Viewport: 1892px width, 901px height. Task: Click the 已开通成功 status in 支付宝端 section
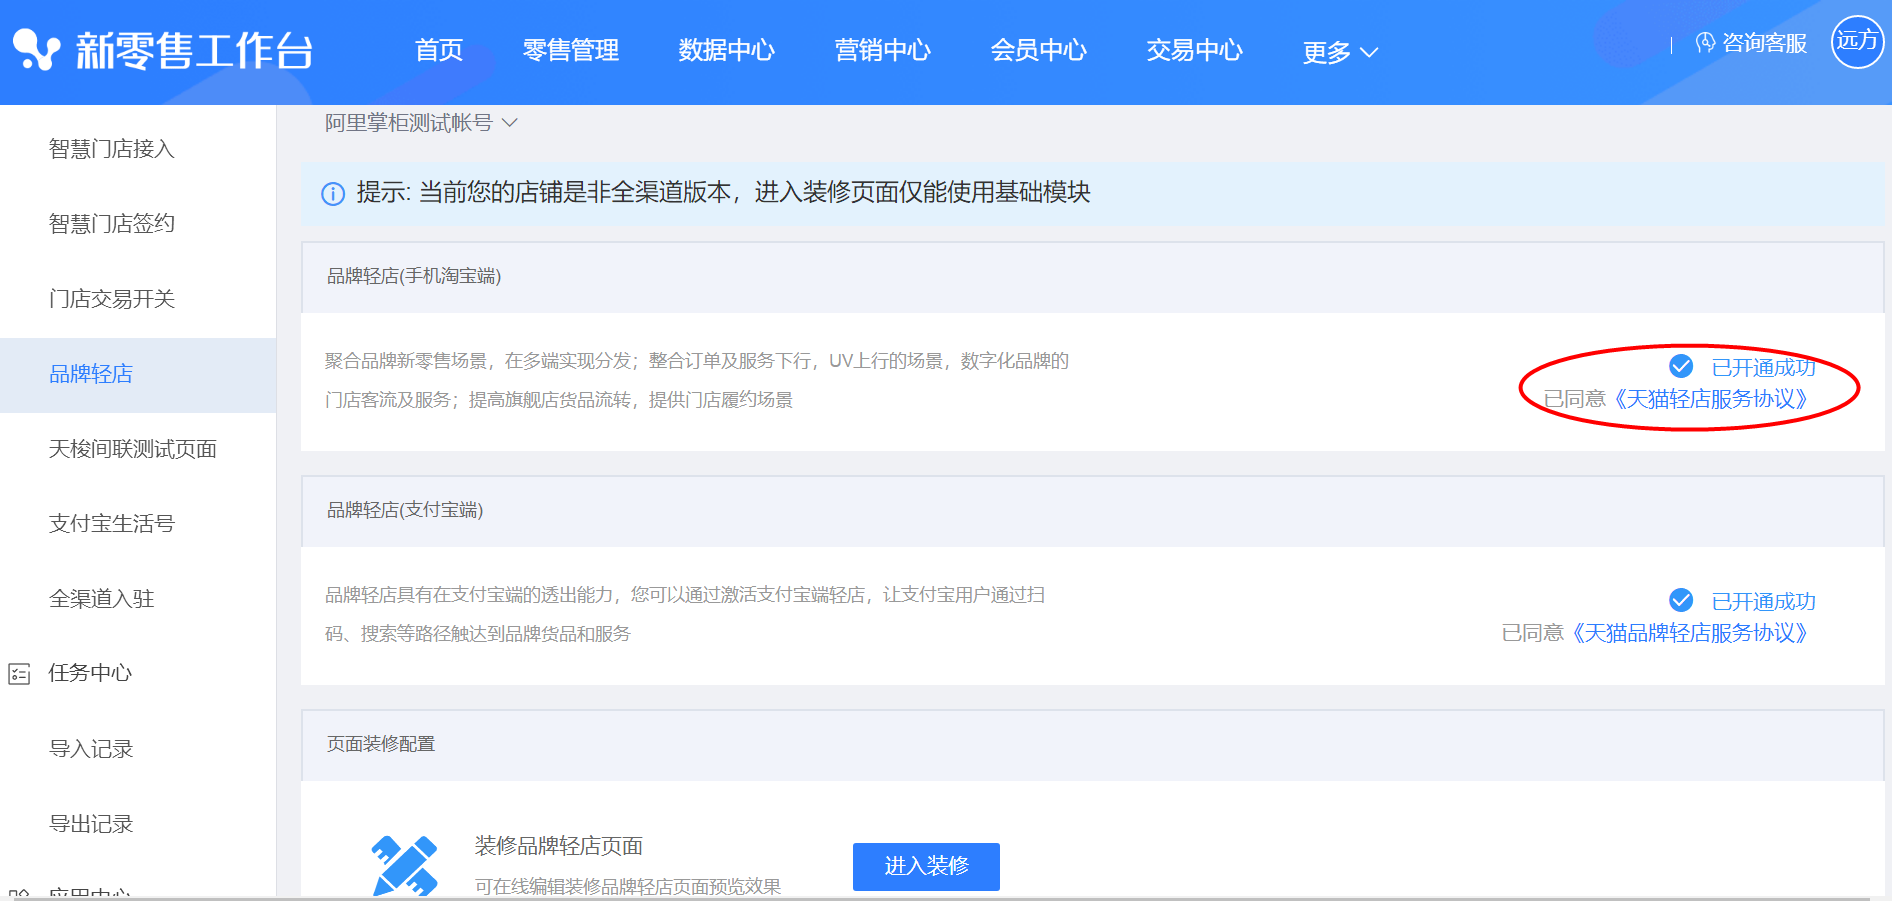click(x=1764, y=601)
